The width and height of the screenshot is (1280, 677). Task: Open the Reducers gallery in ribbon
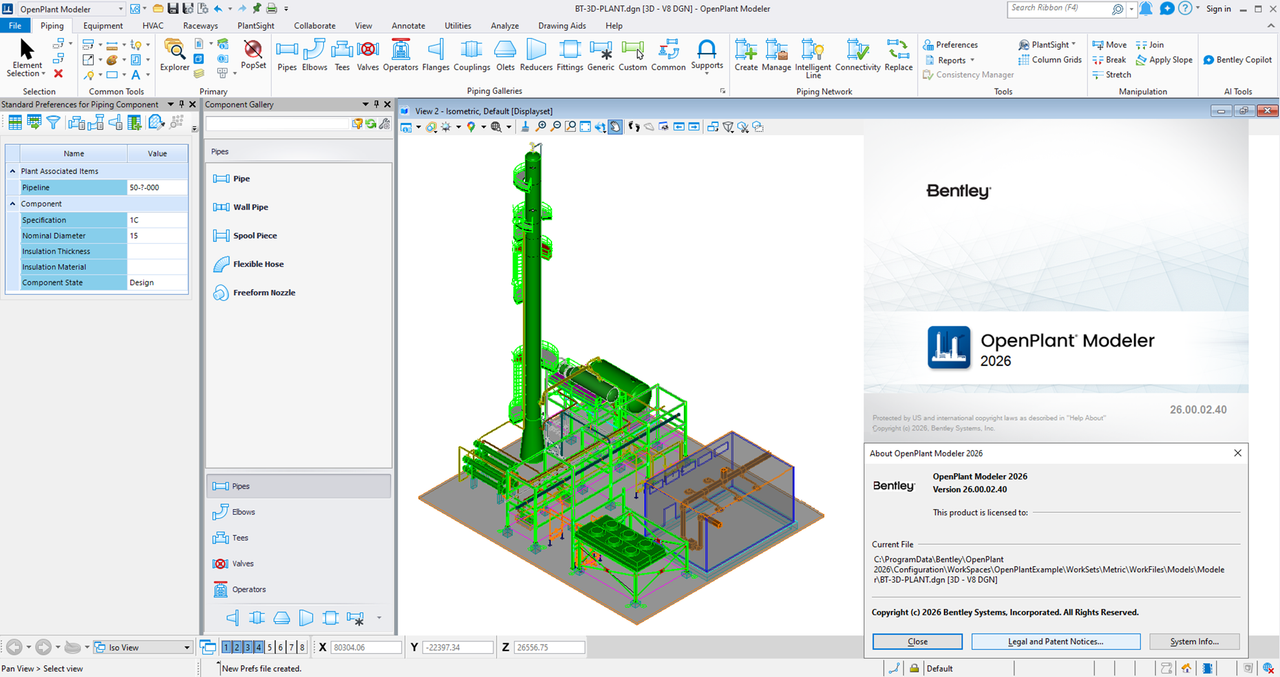click(x=537, y=55)
